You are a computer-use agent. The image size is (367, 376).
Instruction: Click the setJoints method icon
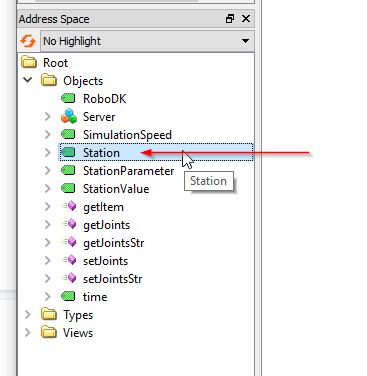(69, 260)
